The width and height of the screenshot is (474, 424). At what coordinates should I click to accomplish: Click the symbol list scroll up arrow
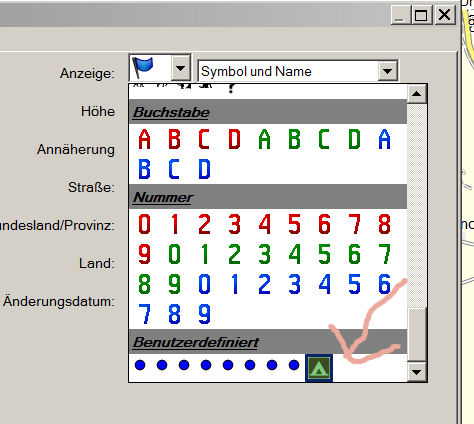[417, 94]
